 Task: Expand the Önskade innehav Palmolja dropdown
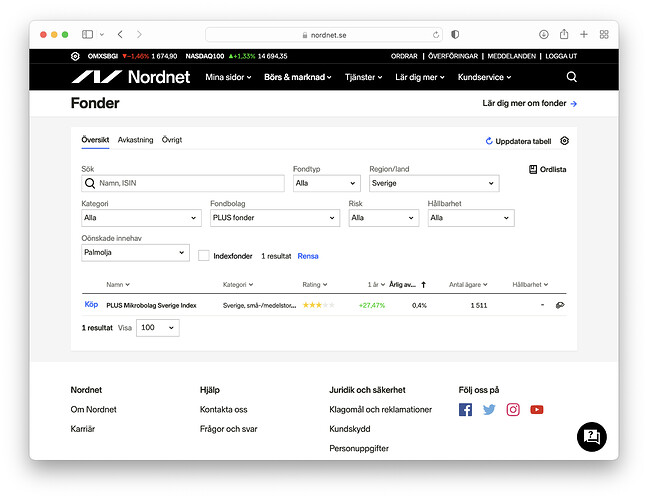pos(134,253)
